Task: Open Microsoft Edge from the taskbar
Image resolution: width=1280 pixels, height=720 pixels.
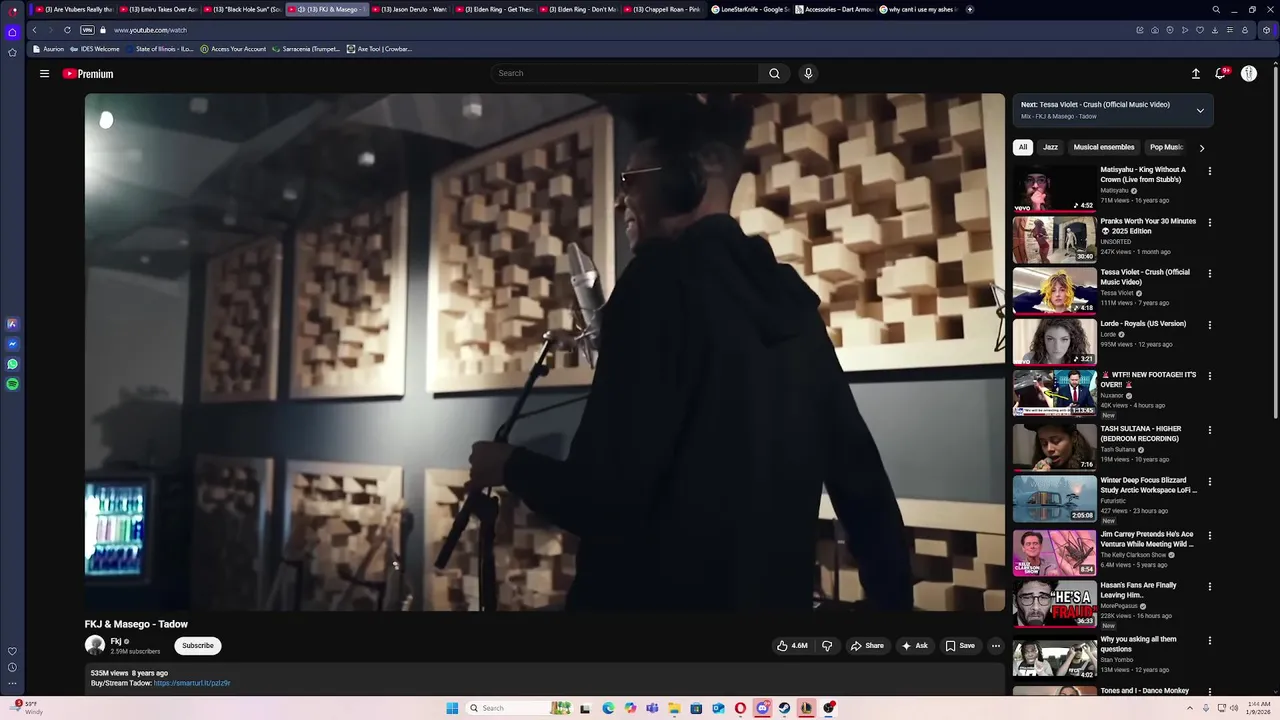Action: click(x=608, y=708)
